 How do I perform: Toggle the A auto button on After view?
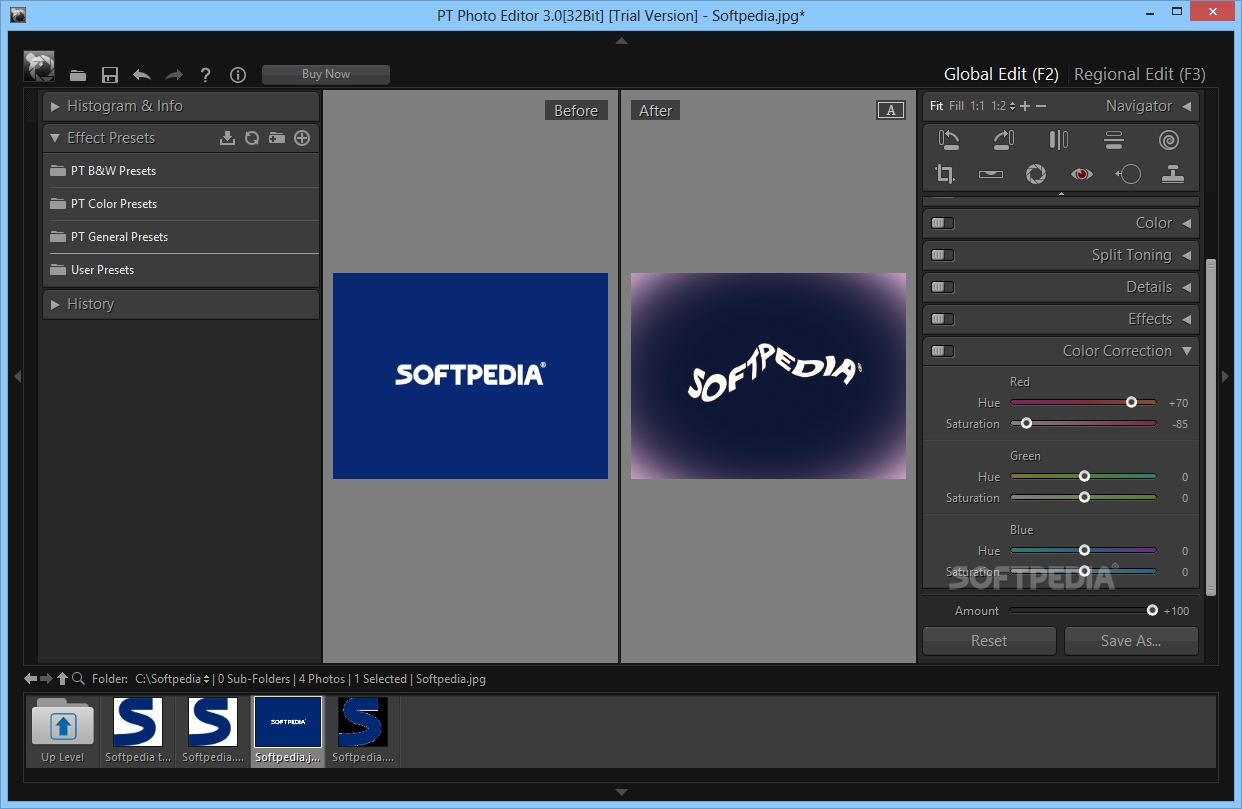pyautogui.click(x=890, y=110)
